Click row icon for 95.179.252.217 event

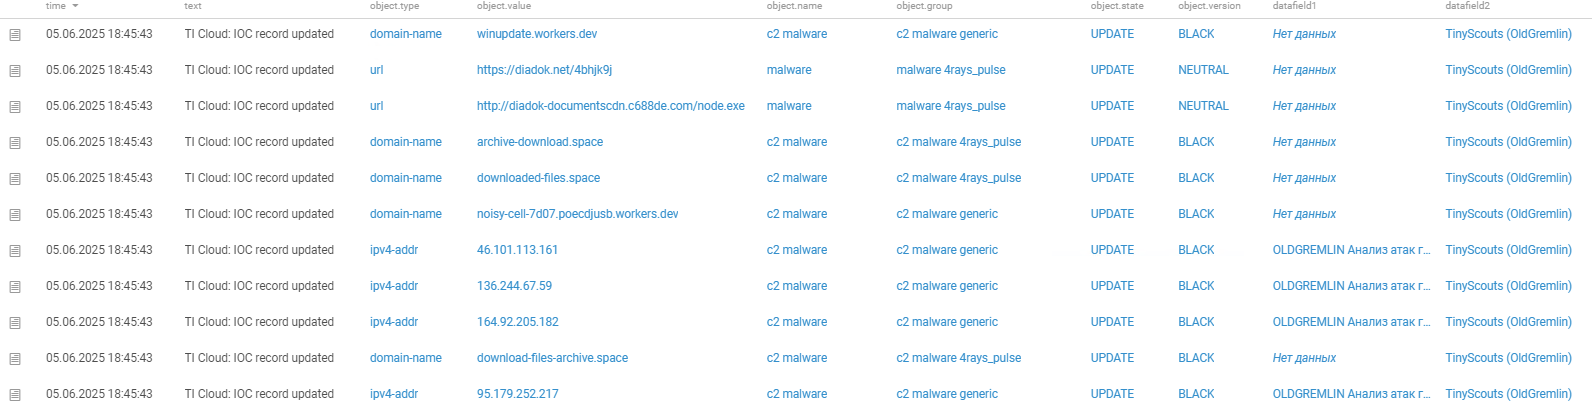[x=15, y=395]
